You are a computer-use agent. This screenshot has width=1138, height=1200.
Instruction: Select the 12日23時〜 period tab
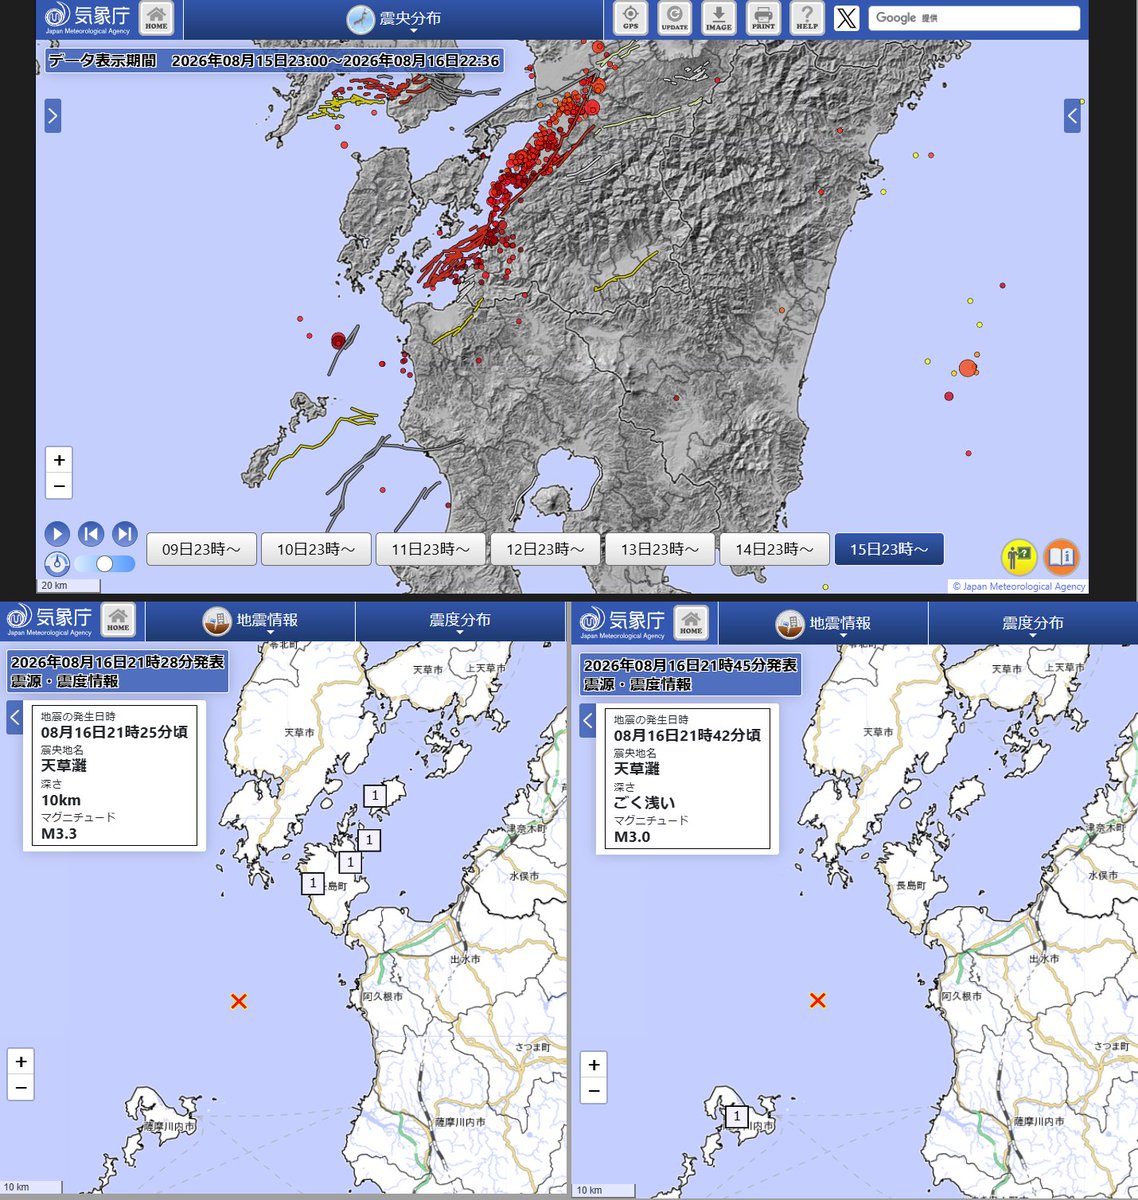pyautogui.click(x=545, y=549)
